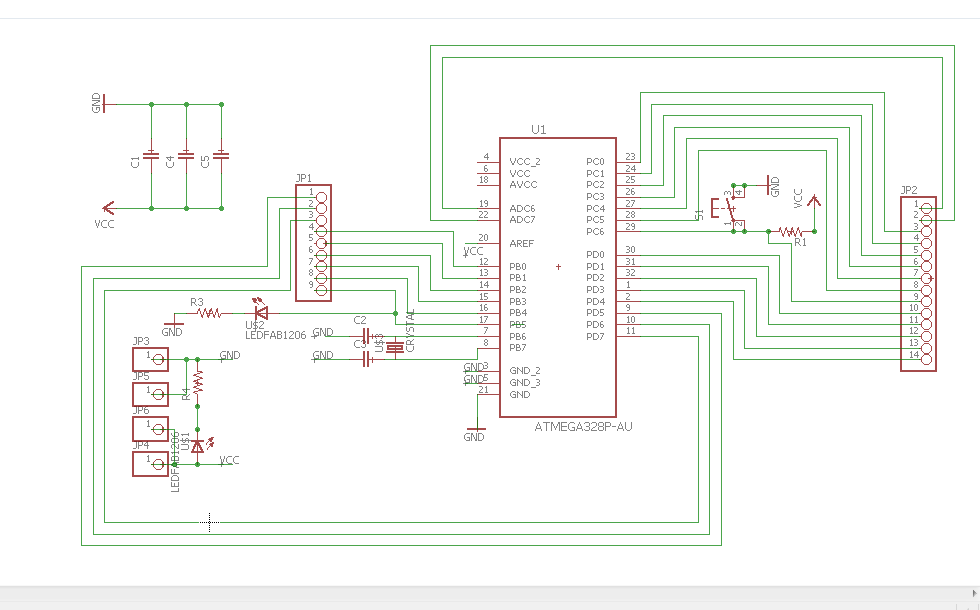The height and width of the screenshot is (610, 980).
Task: Click pin 1 circle of header JP2
Action: point(926,208)
